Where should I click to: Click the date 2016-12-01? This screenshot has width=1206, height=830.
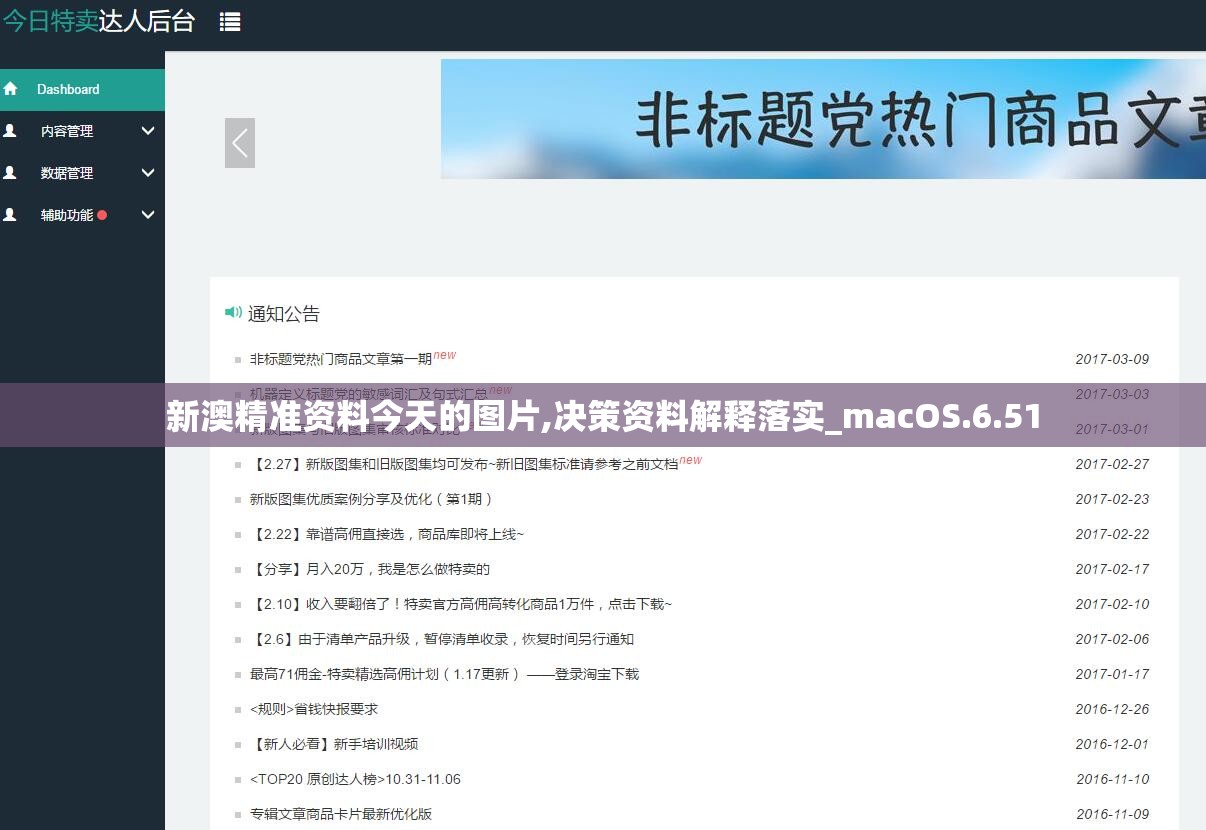[1112, 744]
